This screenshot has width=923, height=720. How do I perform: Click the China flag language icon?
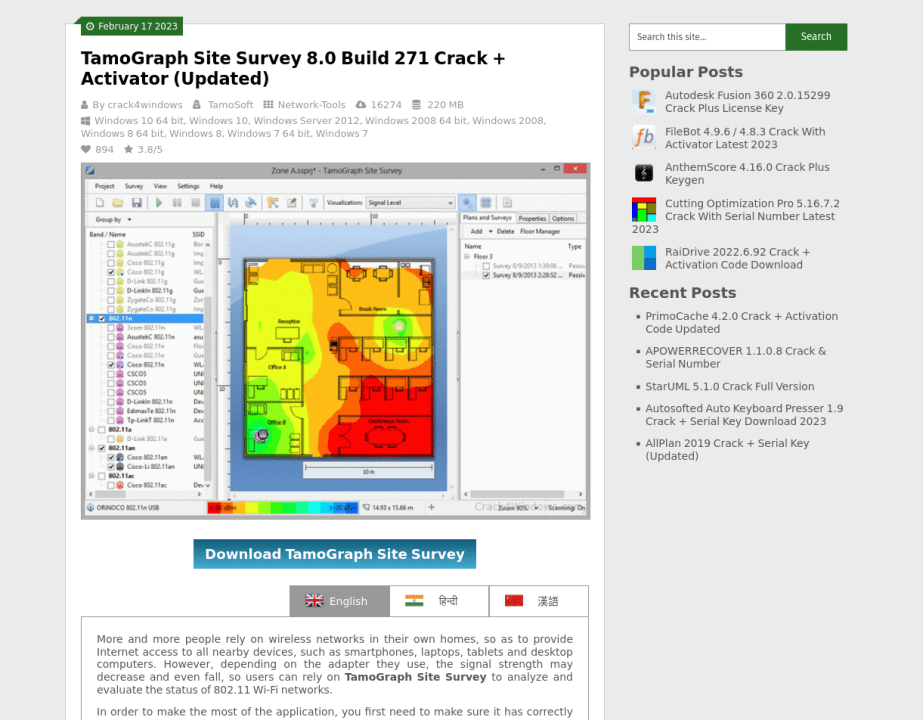[x=514, y=601]
